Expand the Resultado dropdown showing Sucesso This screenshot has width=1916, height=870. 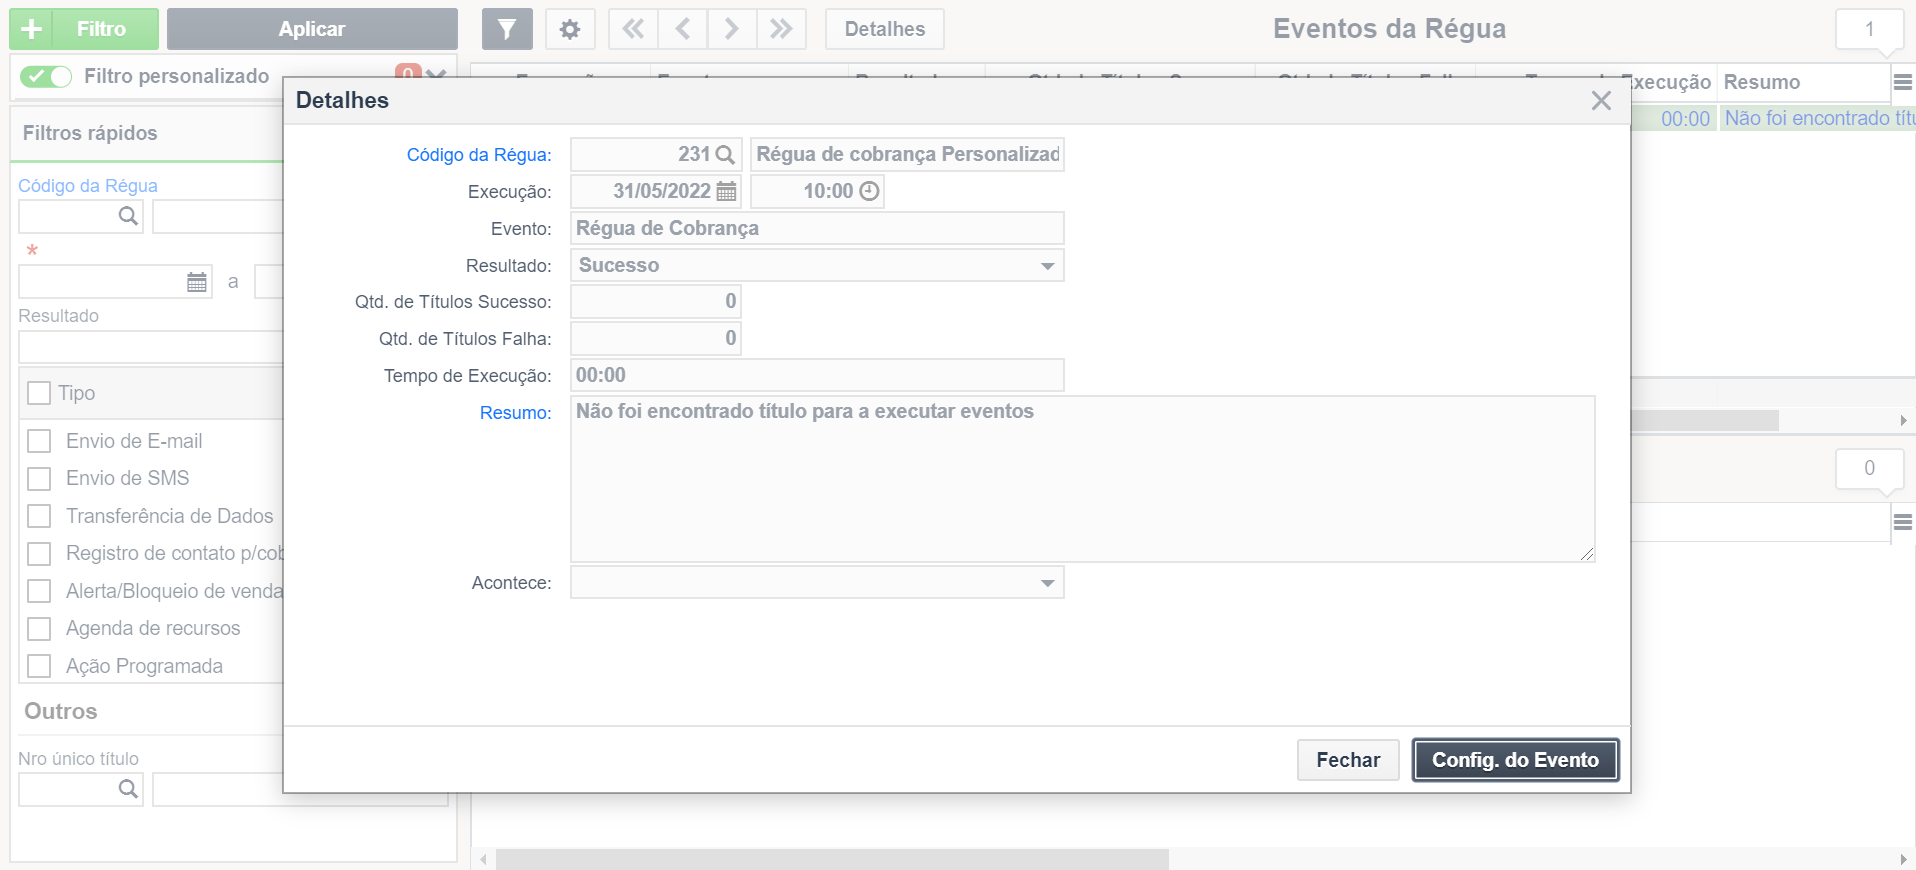click(x=1047, y=266)
